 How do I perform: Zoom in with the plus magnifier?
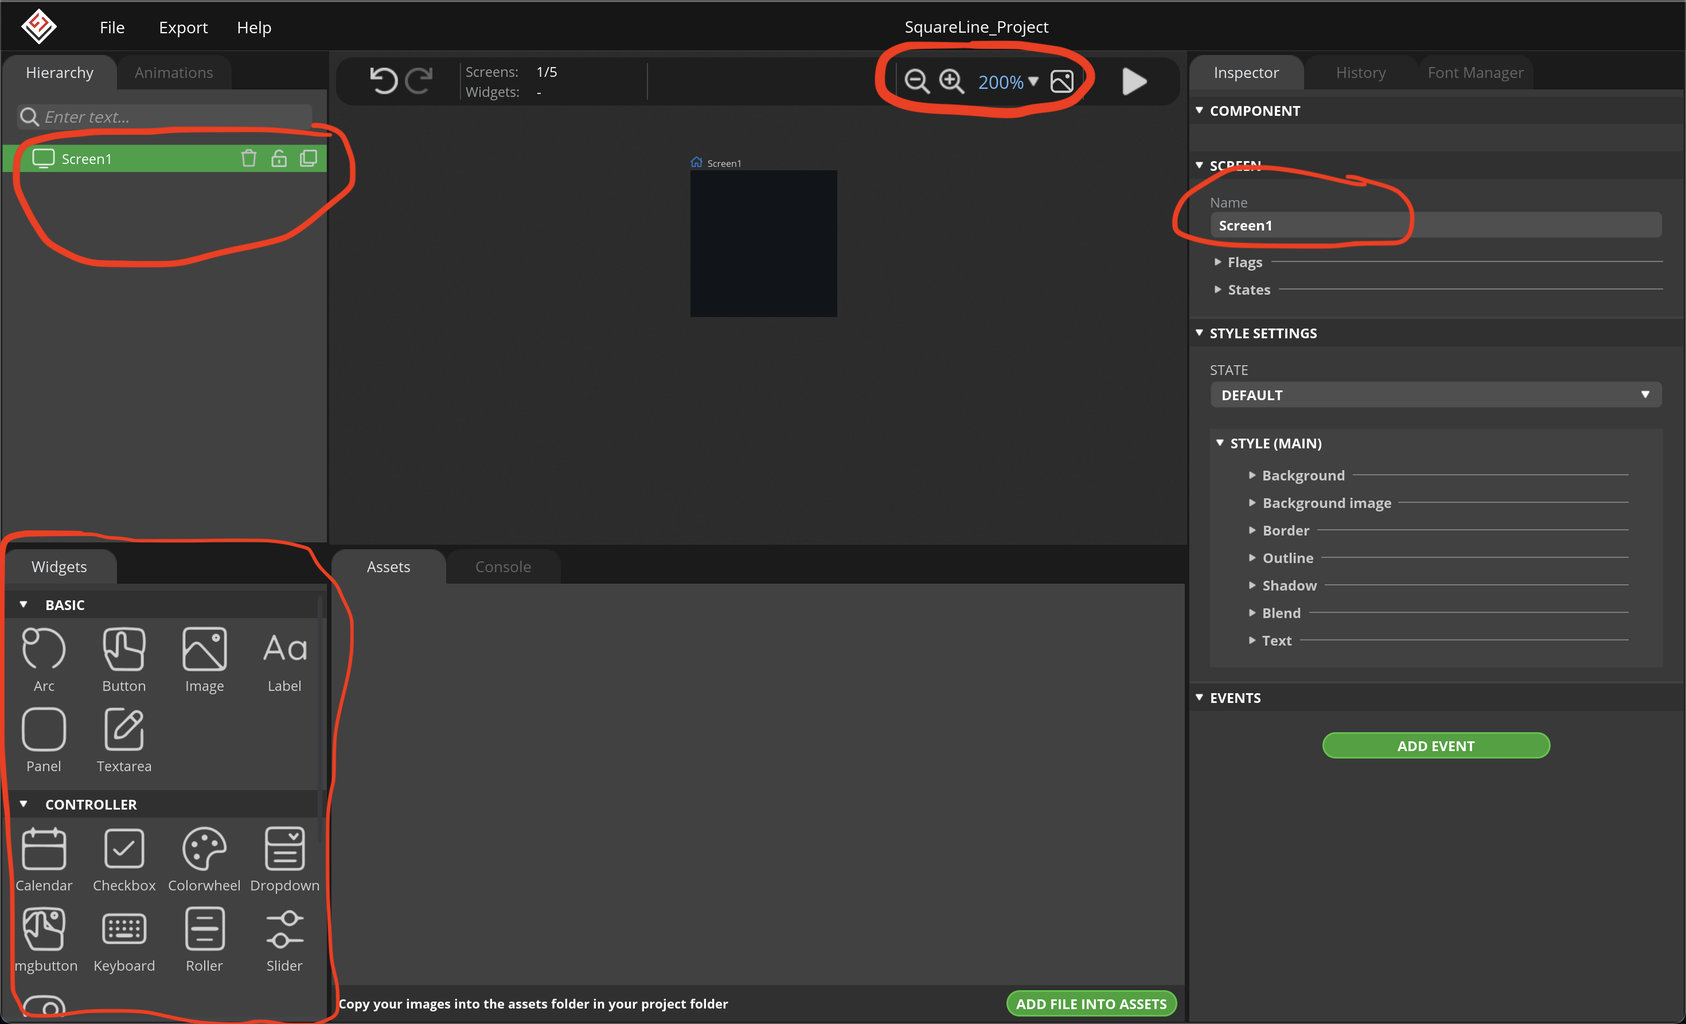click(x=952, y=82)
